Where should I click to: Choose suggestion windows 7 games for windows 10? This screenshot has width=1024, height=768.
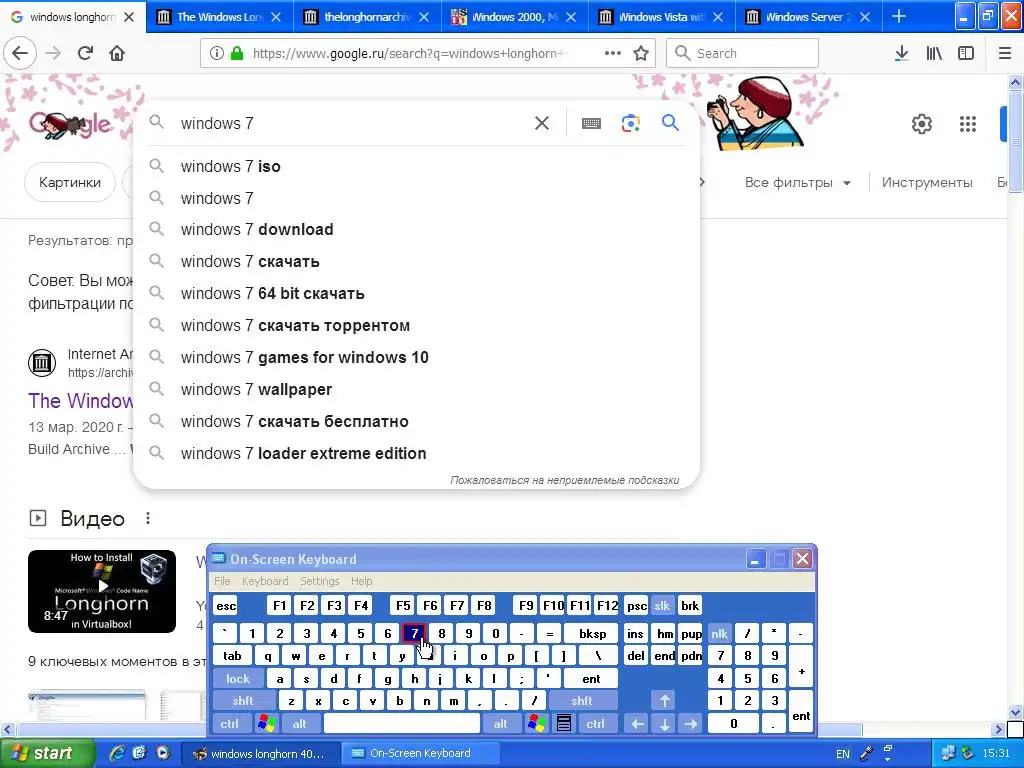(x=416, y=357)
